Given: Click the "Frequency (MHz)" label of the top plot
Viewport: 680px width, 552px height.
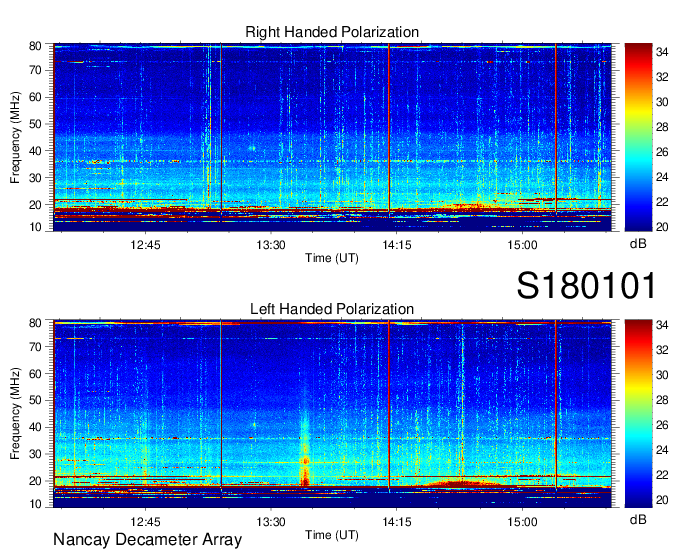Looking at the screenshot, I should coord(15,137).
